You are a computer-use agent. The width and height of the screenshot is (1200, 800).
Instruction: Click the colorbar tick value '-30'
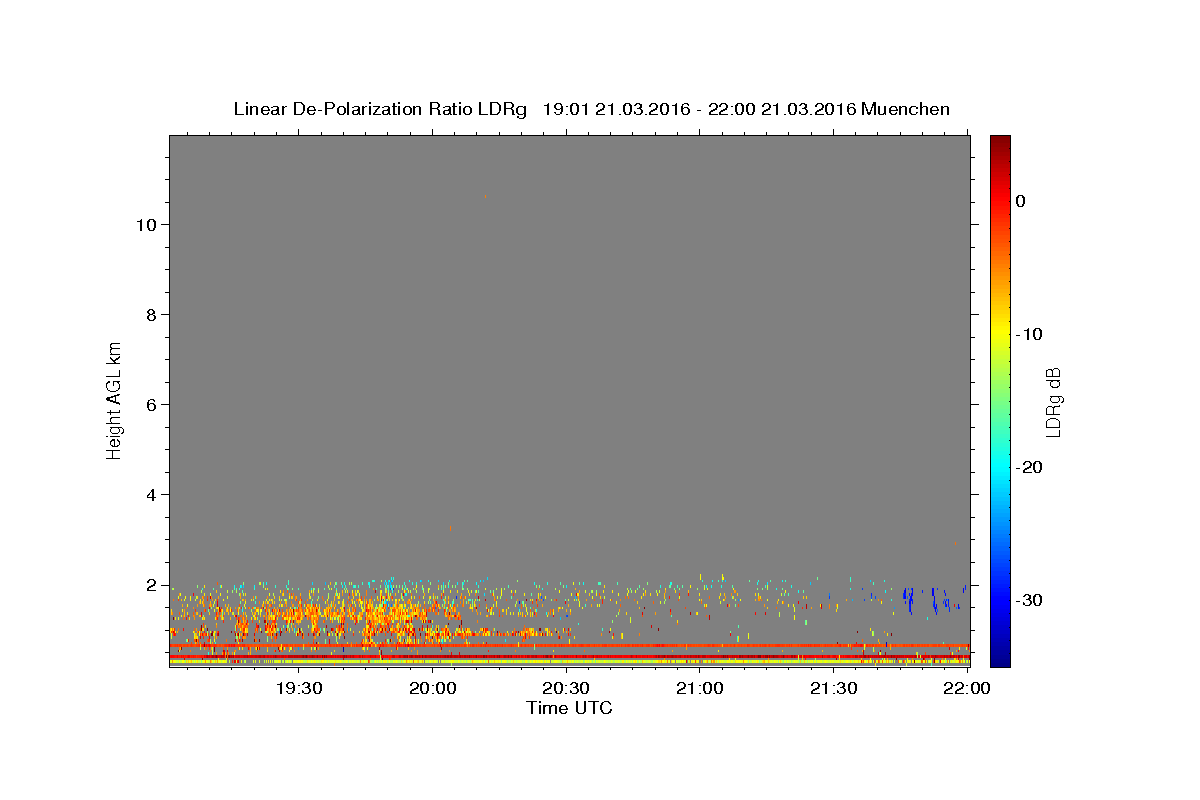pyautogui.click(x=1029, y=600)
